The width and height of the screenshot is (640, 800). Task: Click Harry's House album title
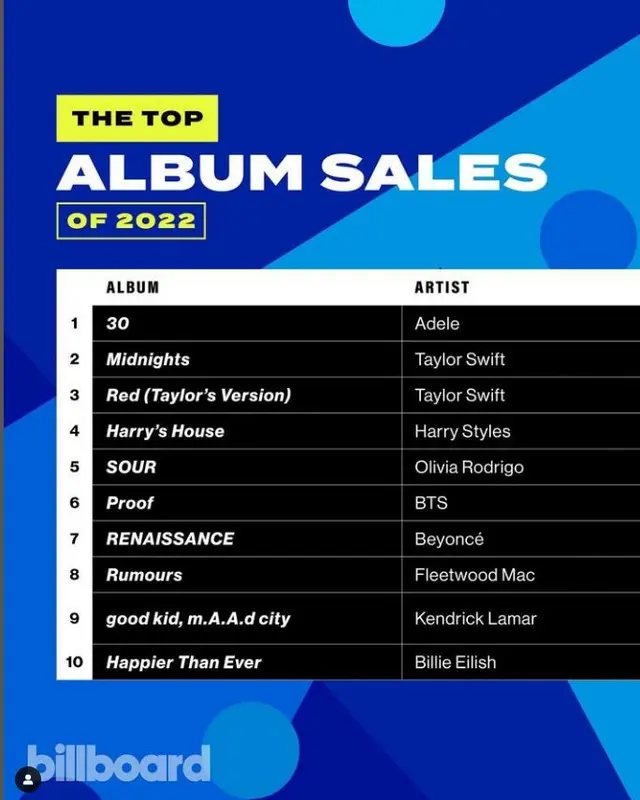pos(165,432)
